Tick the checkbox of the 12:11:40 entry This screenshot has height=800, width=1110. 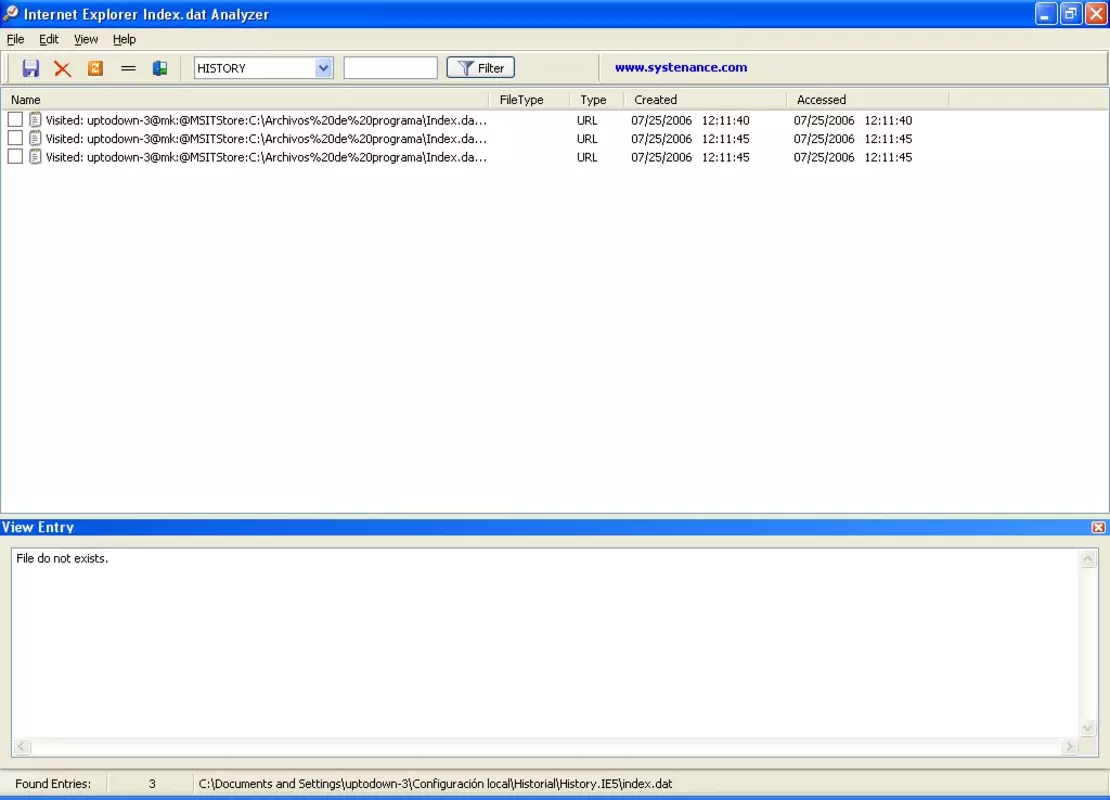(x=15, y=120)
